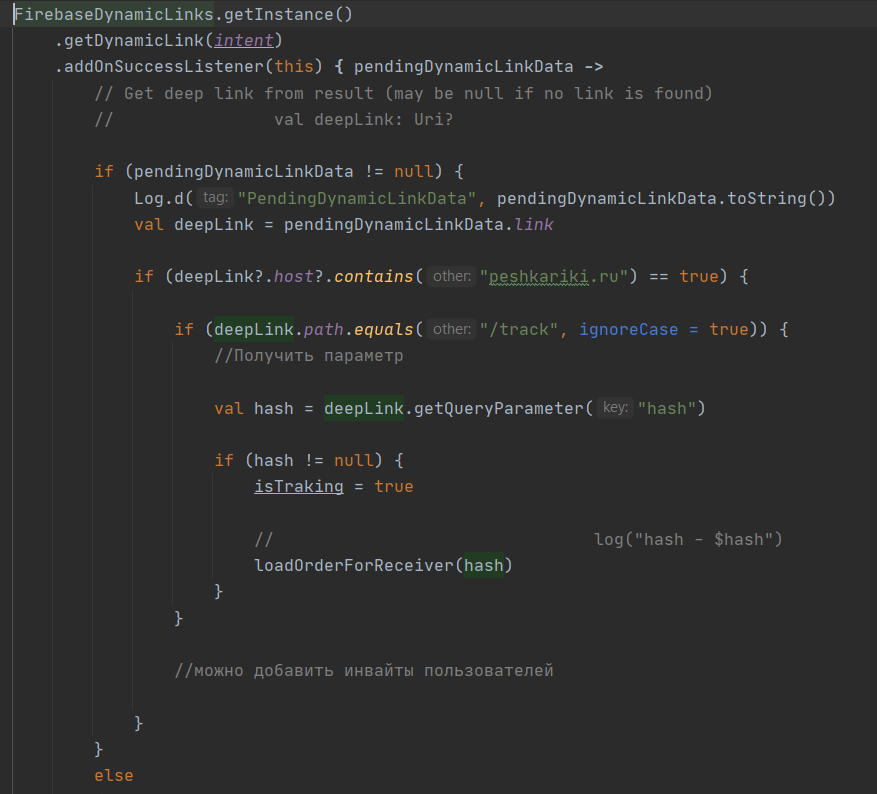Screen dimensions: 877x794
Task: Click highlighted deepLink before .path
Action: pyautogui.click(x=254, y=329)
